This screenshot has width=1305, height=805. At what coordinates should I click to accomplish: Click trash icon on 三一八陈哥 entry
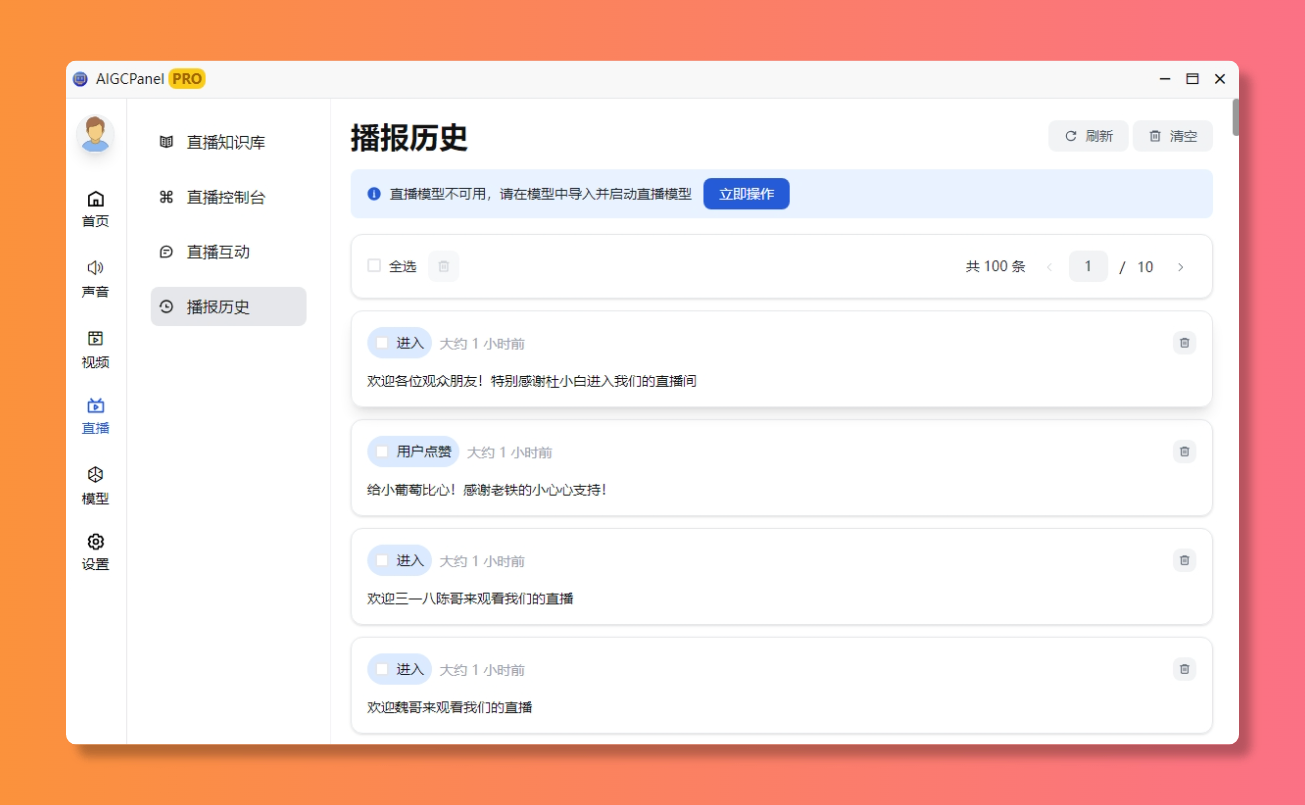click(1184, 560)
